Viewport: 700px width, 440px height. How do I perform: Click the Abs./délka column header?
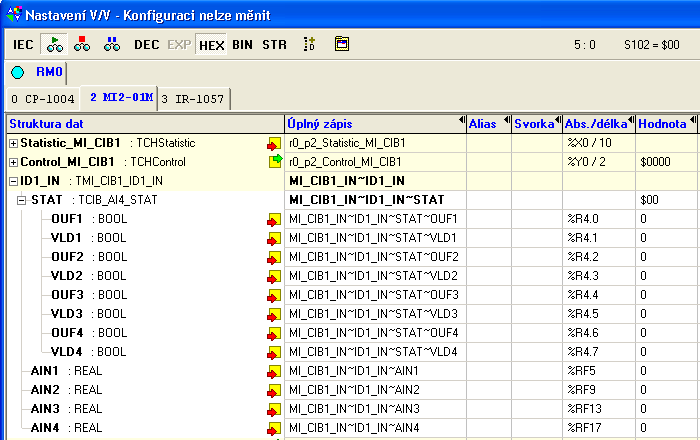pyautogui.click(x=599, y=124)
